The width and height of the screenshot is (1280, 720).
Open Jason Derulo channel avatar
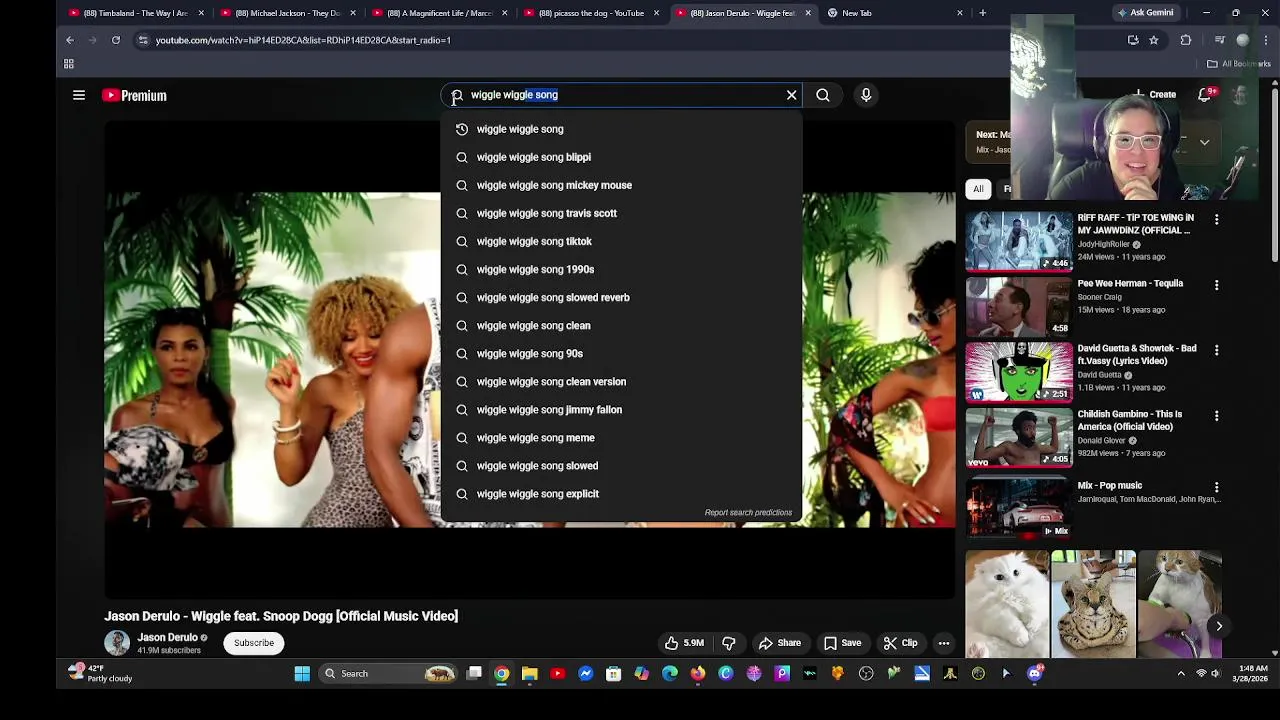[x=117, y=643]
